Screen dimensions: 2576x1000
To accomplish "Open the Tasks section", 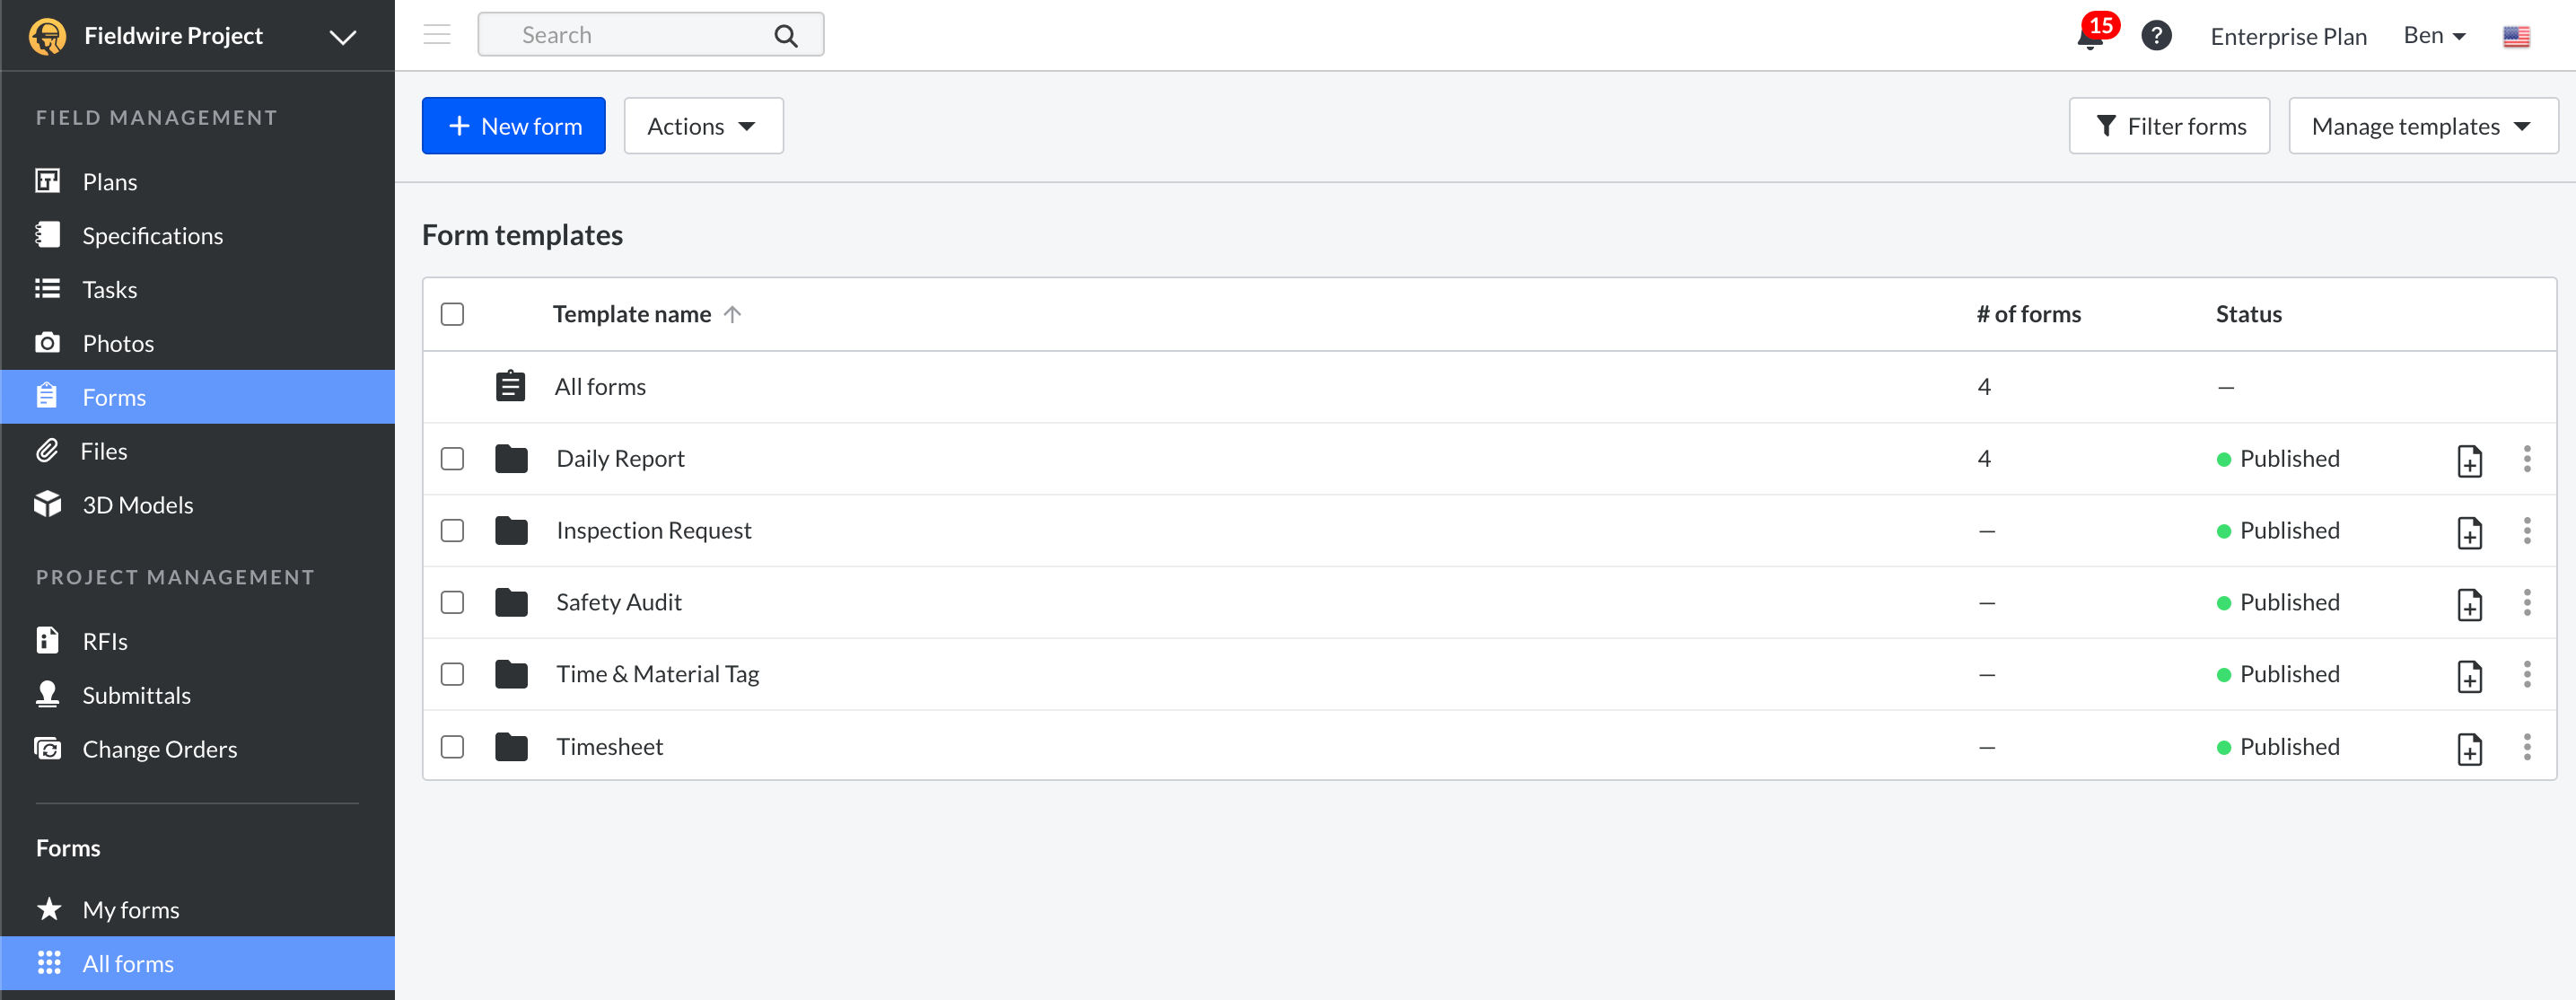I will pyautogui.click(x=110, y=289).
